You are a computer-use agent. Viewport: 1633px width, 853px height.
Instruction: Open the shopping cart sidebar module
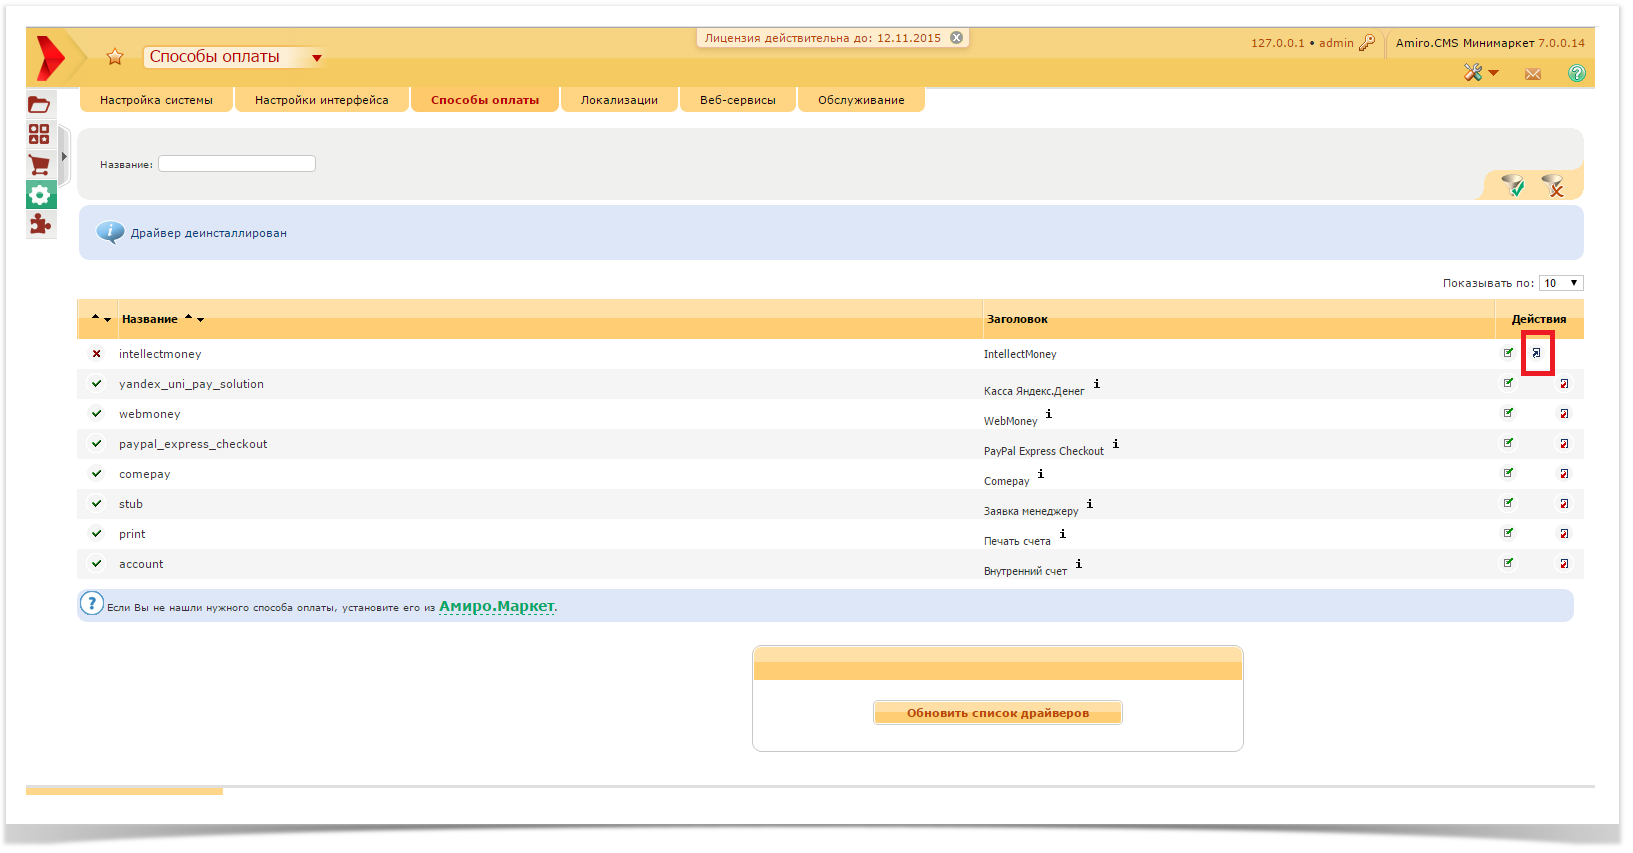coord(39,165)
